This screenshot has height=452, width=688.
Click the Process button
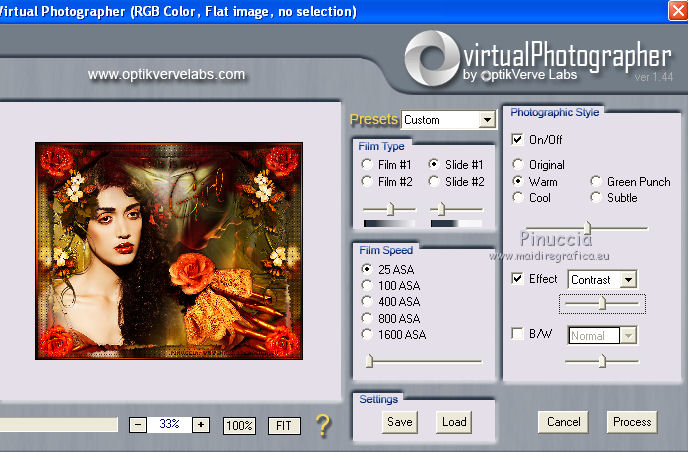pos(632,422)
